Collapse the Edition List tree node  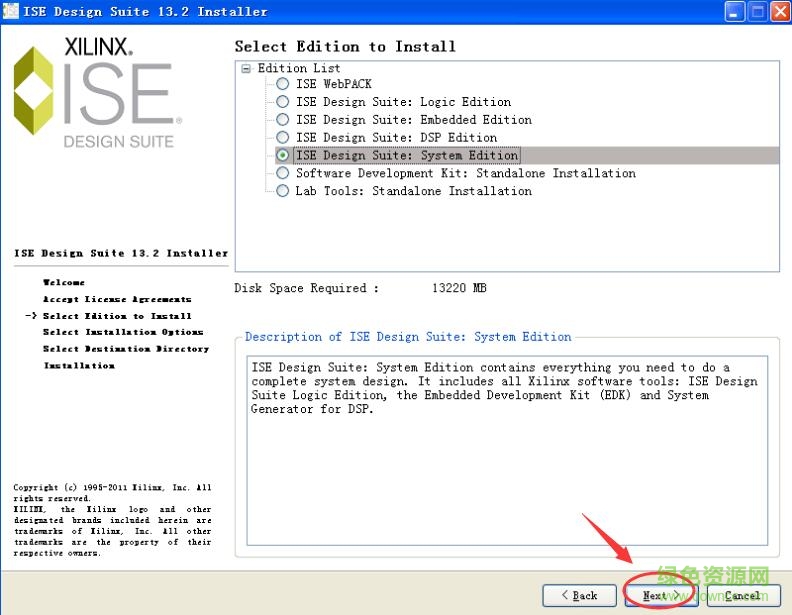click(246, 68)
